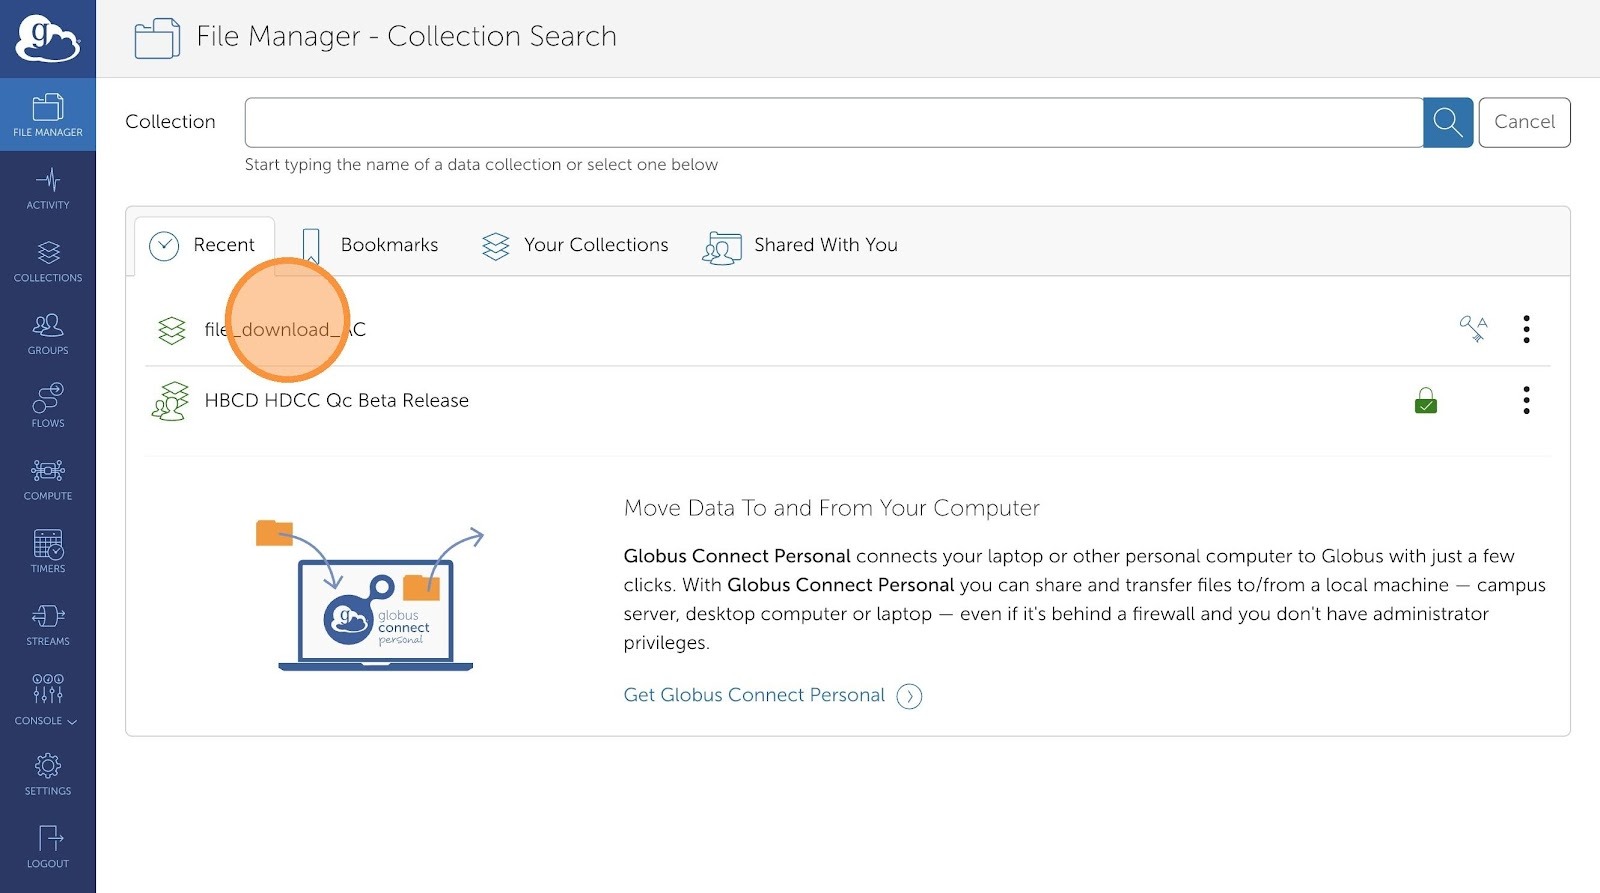1600x893 pixels.
Task: Switch to Shared With You tab
Action: [x=801, y=245]
